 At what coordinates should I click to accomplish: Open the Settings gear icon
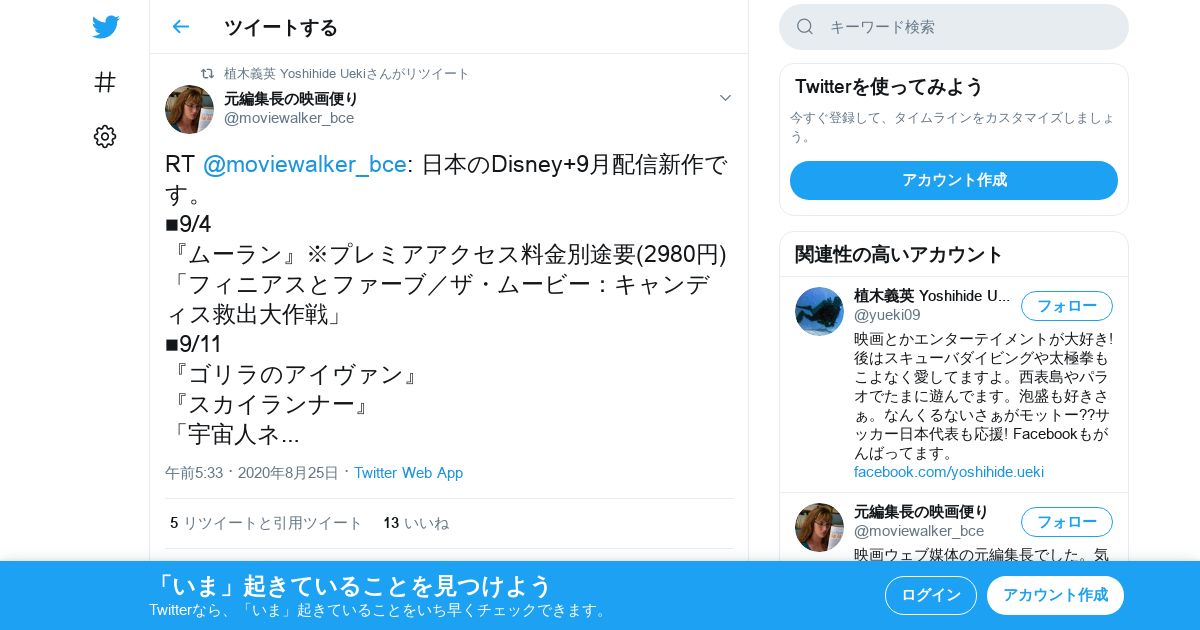105,136
